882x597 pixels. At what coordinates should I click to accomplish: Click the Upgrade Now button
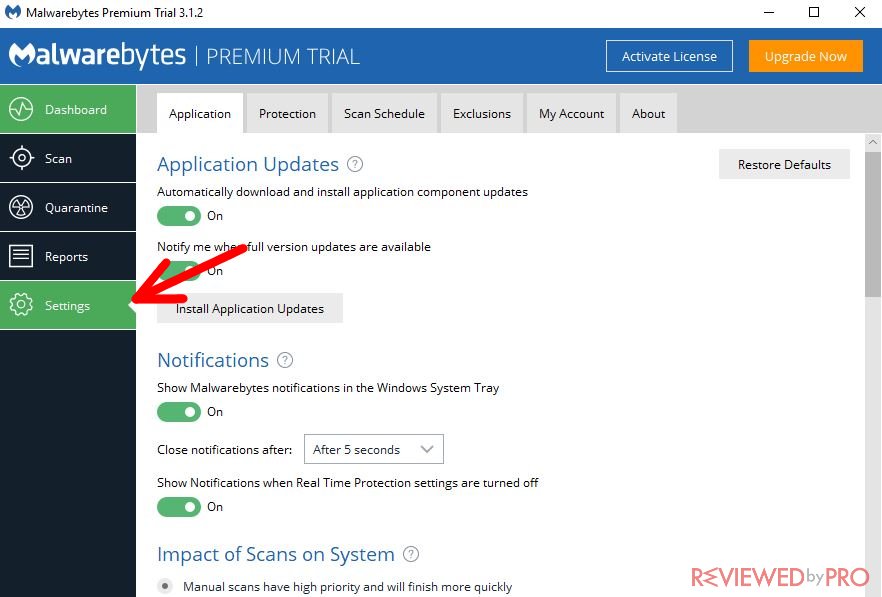[x=806, y=56]
